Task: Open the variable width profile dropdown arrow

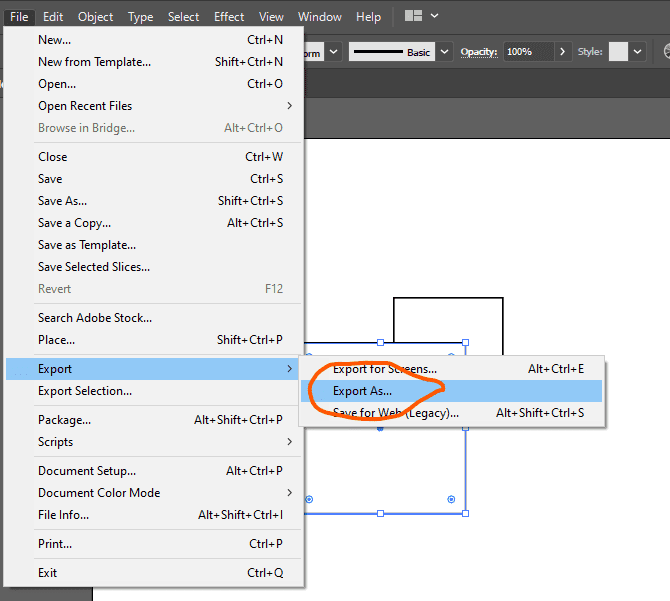Action: pos(333,52)
